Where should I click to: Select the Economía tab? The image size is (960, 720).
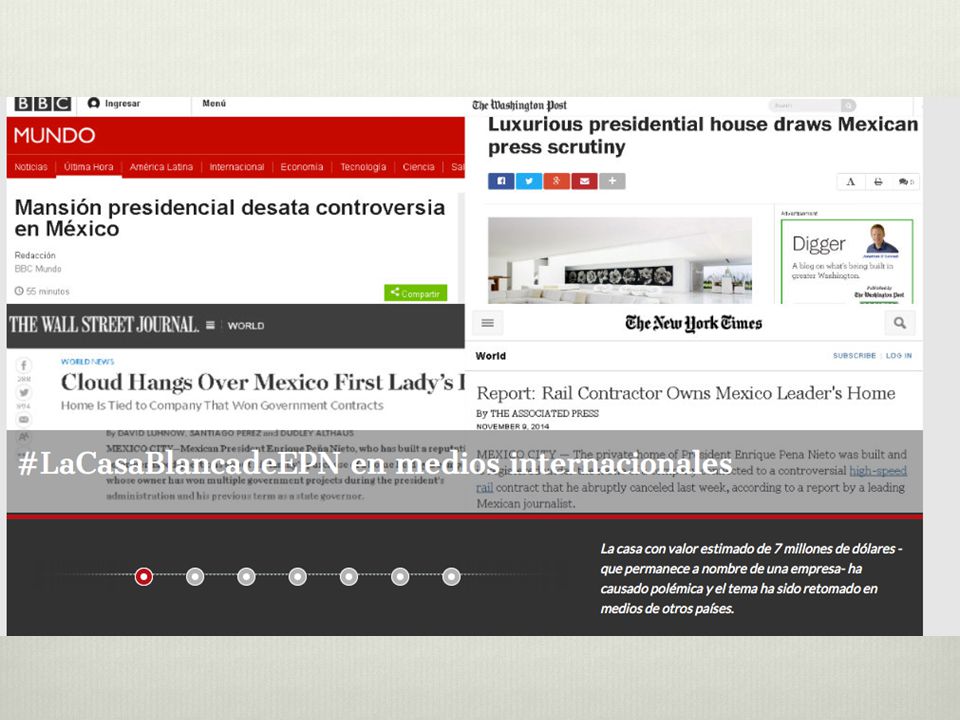tap(302, 167)
